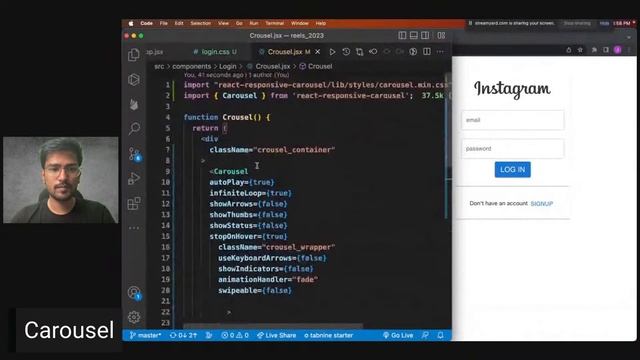Toggle the secondary side bar layout icon
640x360 pixels.
425,36
